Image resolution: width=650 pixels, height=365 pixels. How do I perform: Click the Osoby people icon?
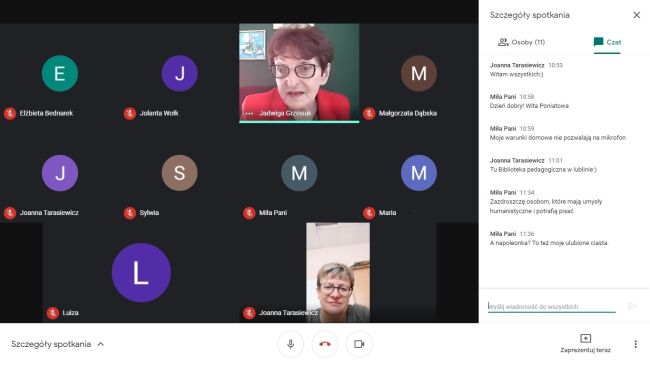point(503,42)
